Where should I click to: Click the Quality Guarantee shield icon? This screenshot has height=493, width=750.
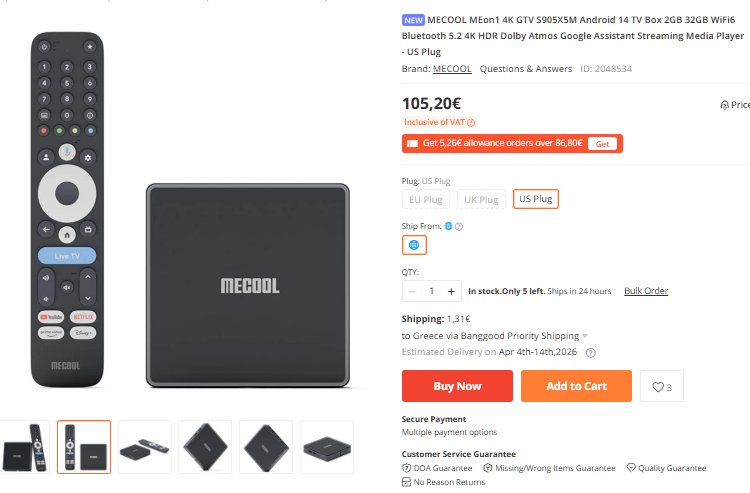631,468
